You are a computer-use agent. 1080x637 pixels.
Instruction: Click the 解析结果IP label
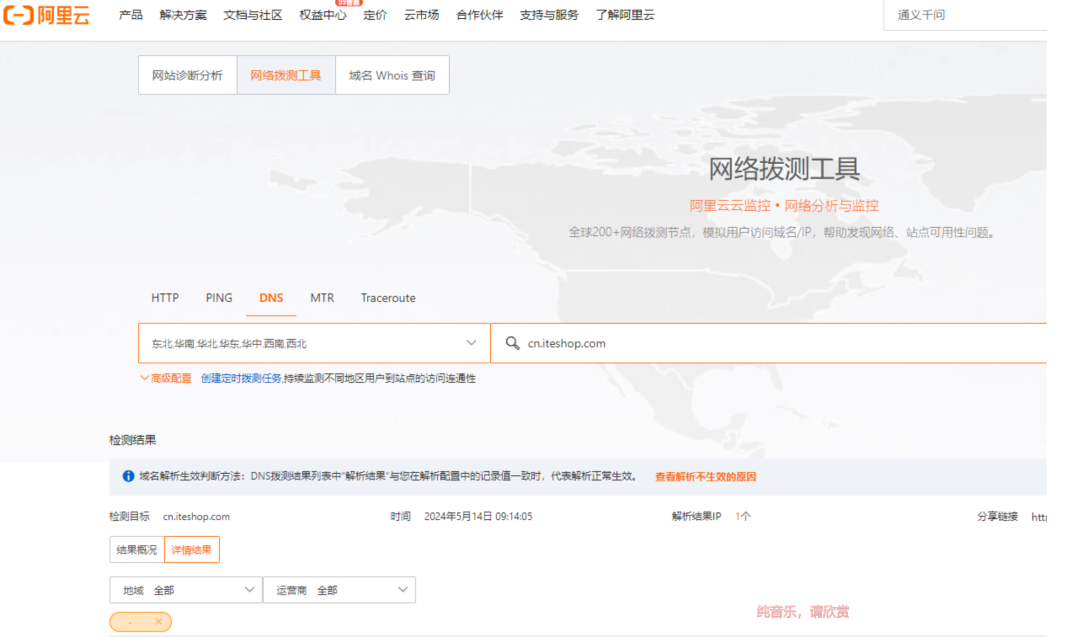point(696,516)
